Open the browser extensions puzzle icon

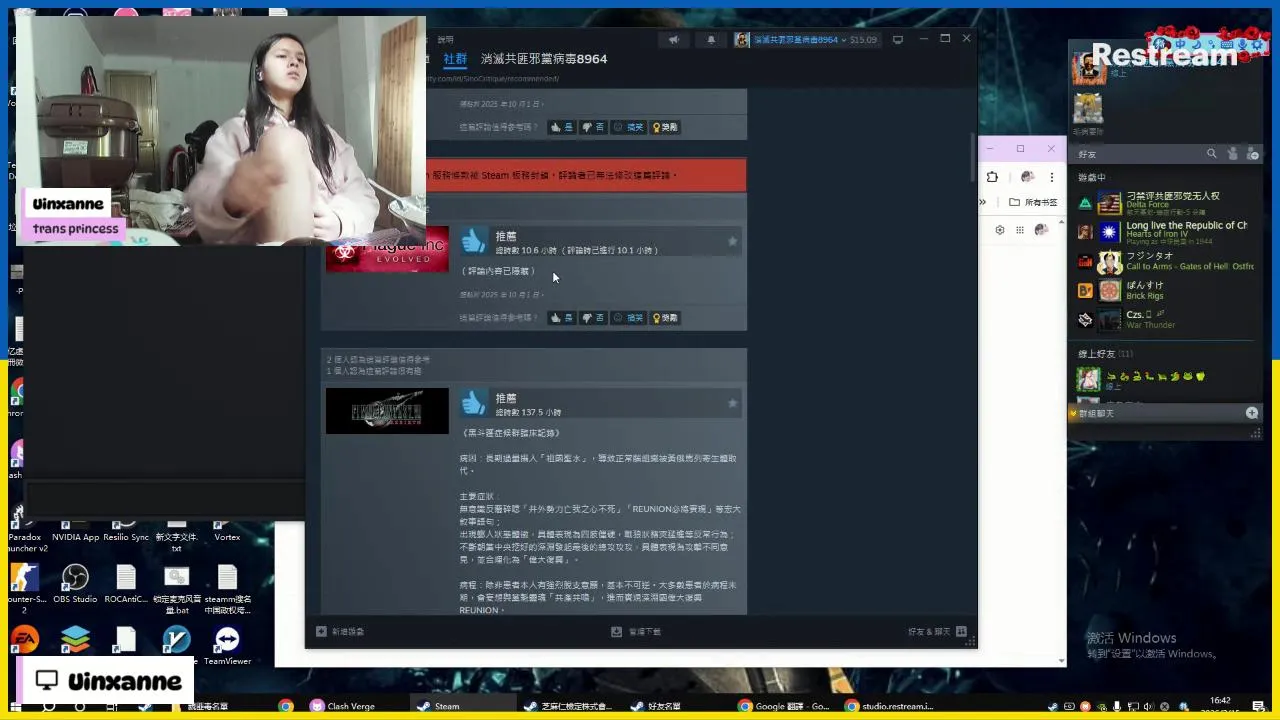point(992,177)
